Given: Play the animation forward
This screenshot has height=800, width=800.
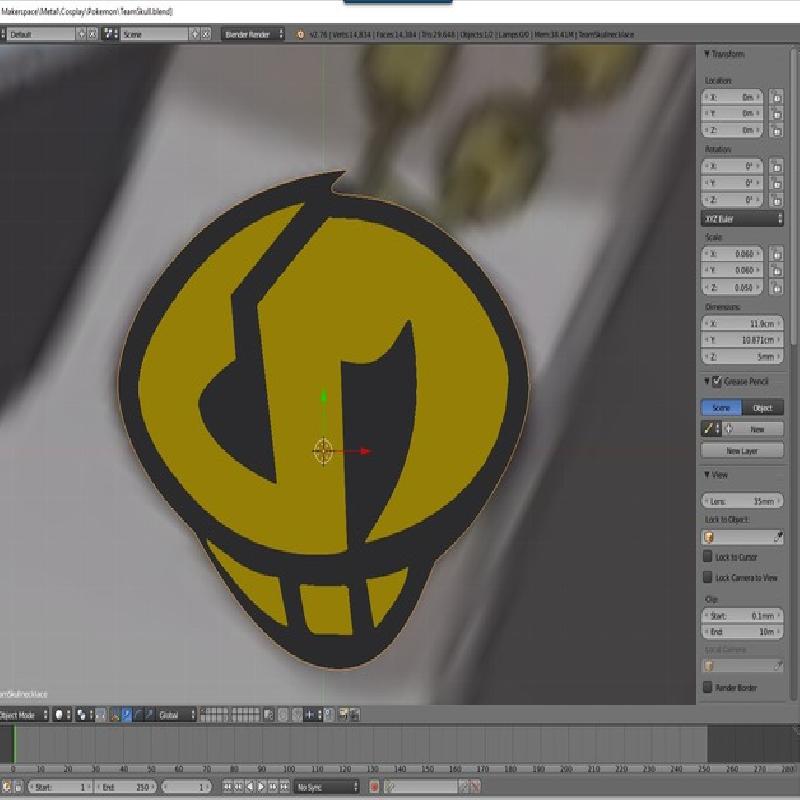Looking at the screenshot, I should tap(261, 787).
